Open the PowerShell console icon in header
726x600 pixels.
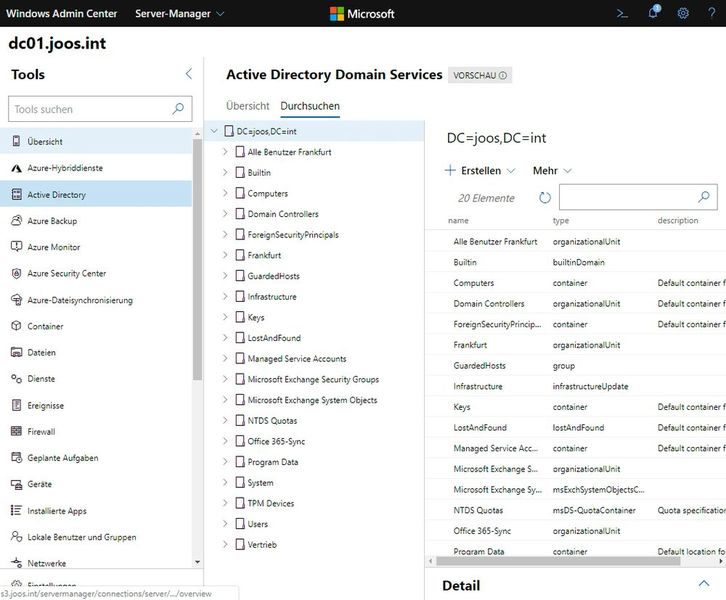[622, 13]
